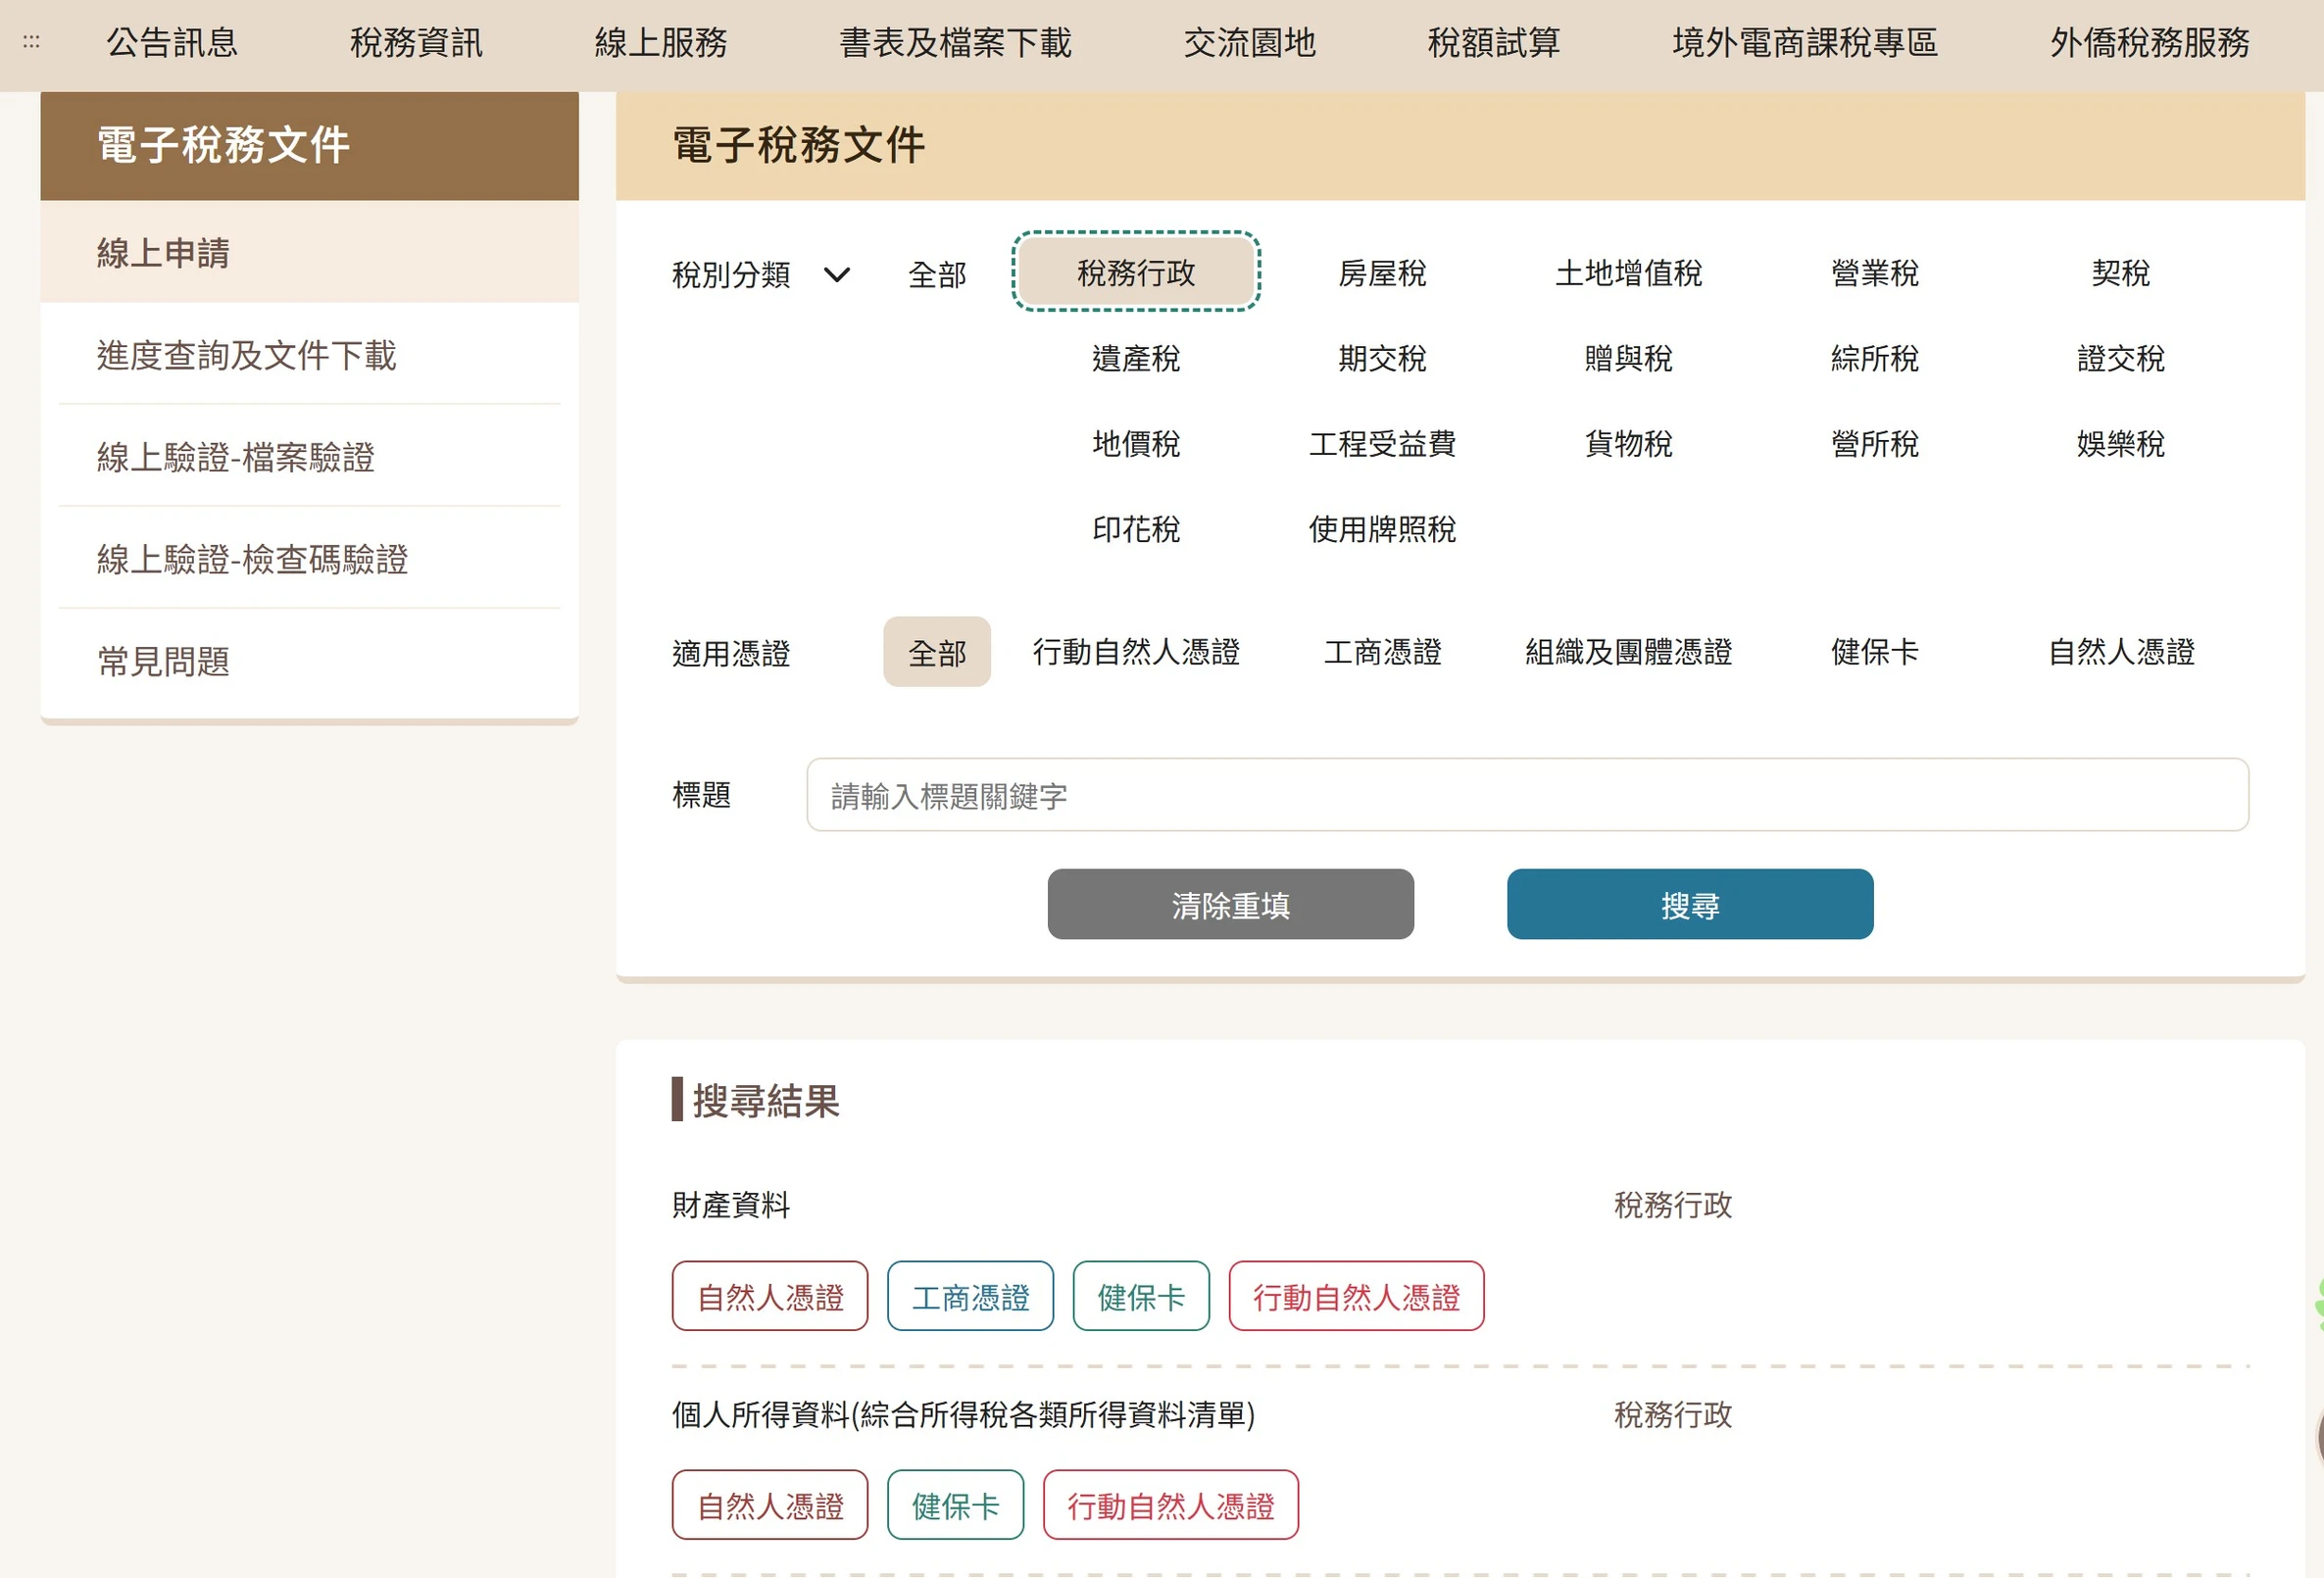The height and width of the screenshot is (1578, 2324).
Task: Click the 標題 keyword input field
Action: click(1526, 795)
